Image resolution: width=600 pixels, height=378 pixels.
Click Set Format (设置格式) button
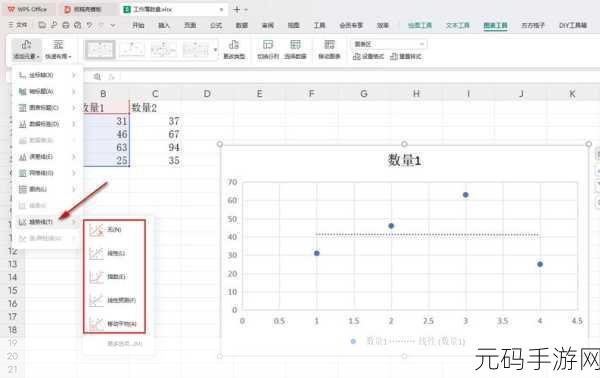click(368, 57)
